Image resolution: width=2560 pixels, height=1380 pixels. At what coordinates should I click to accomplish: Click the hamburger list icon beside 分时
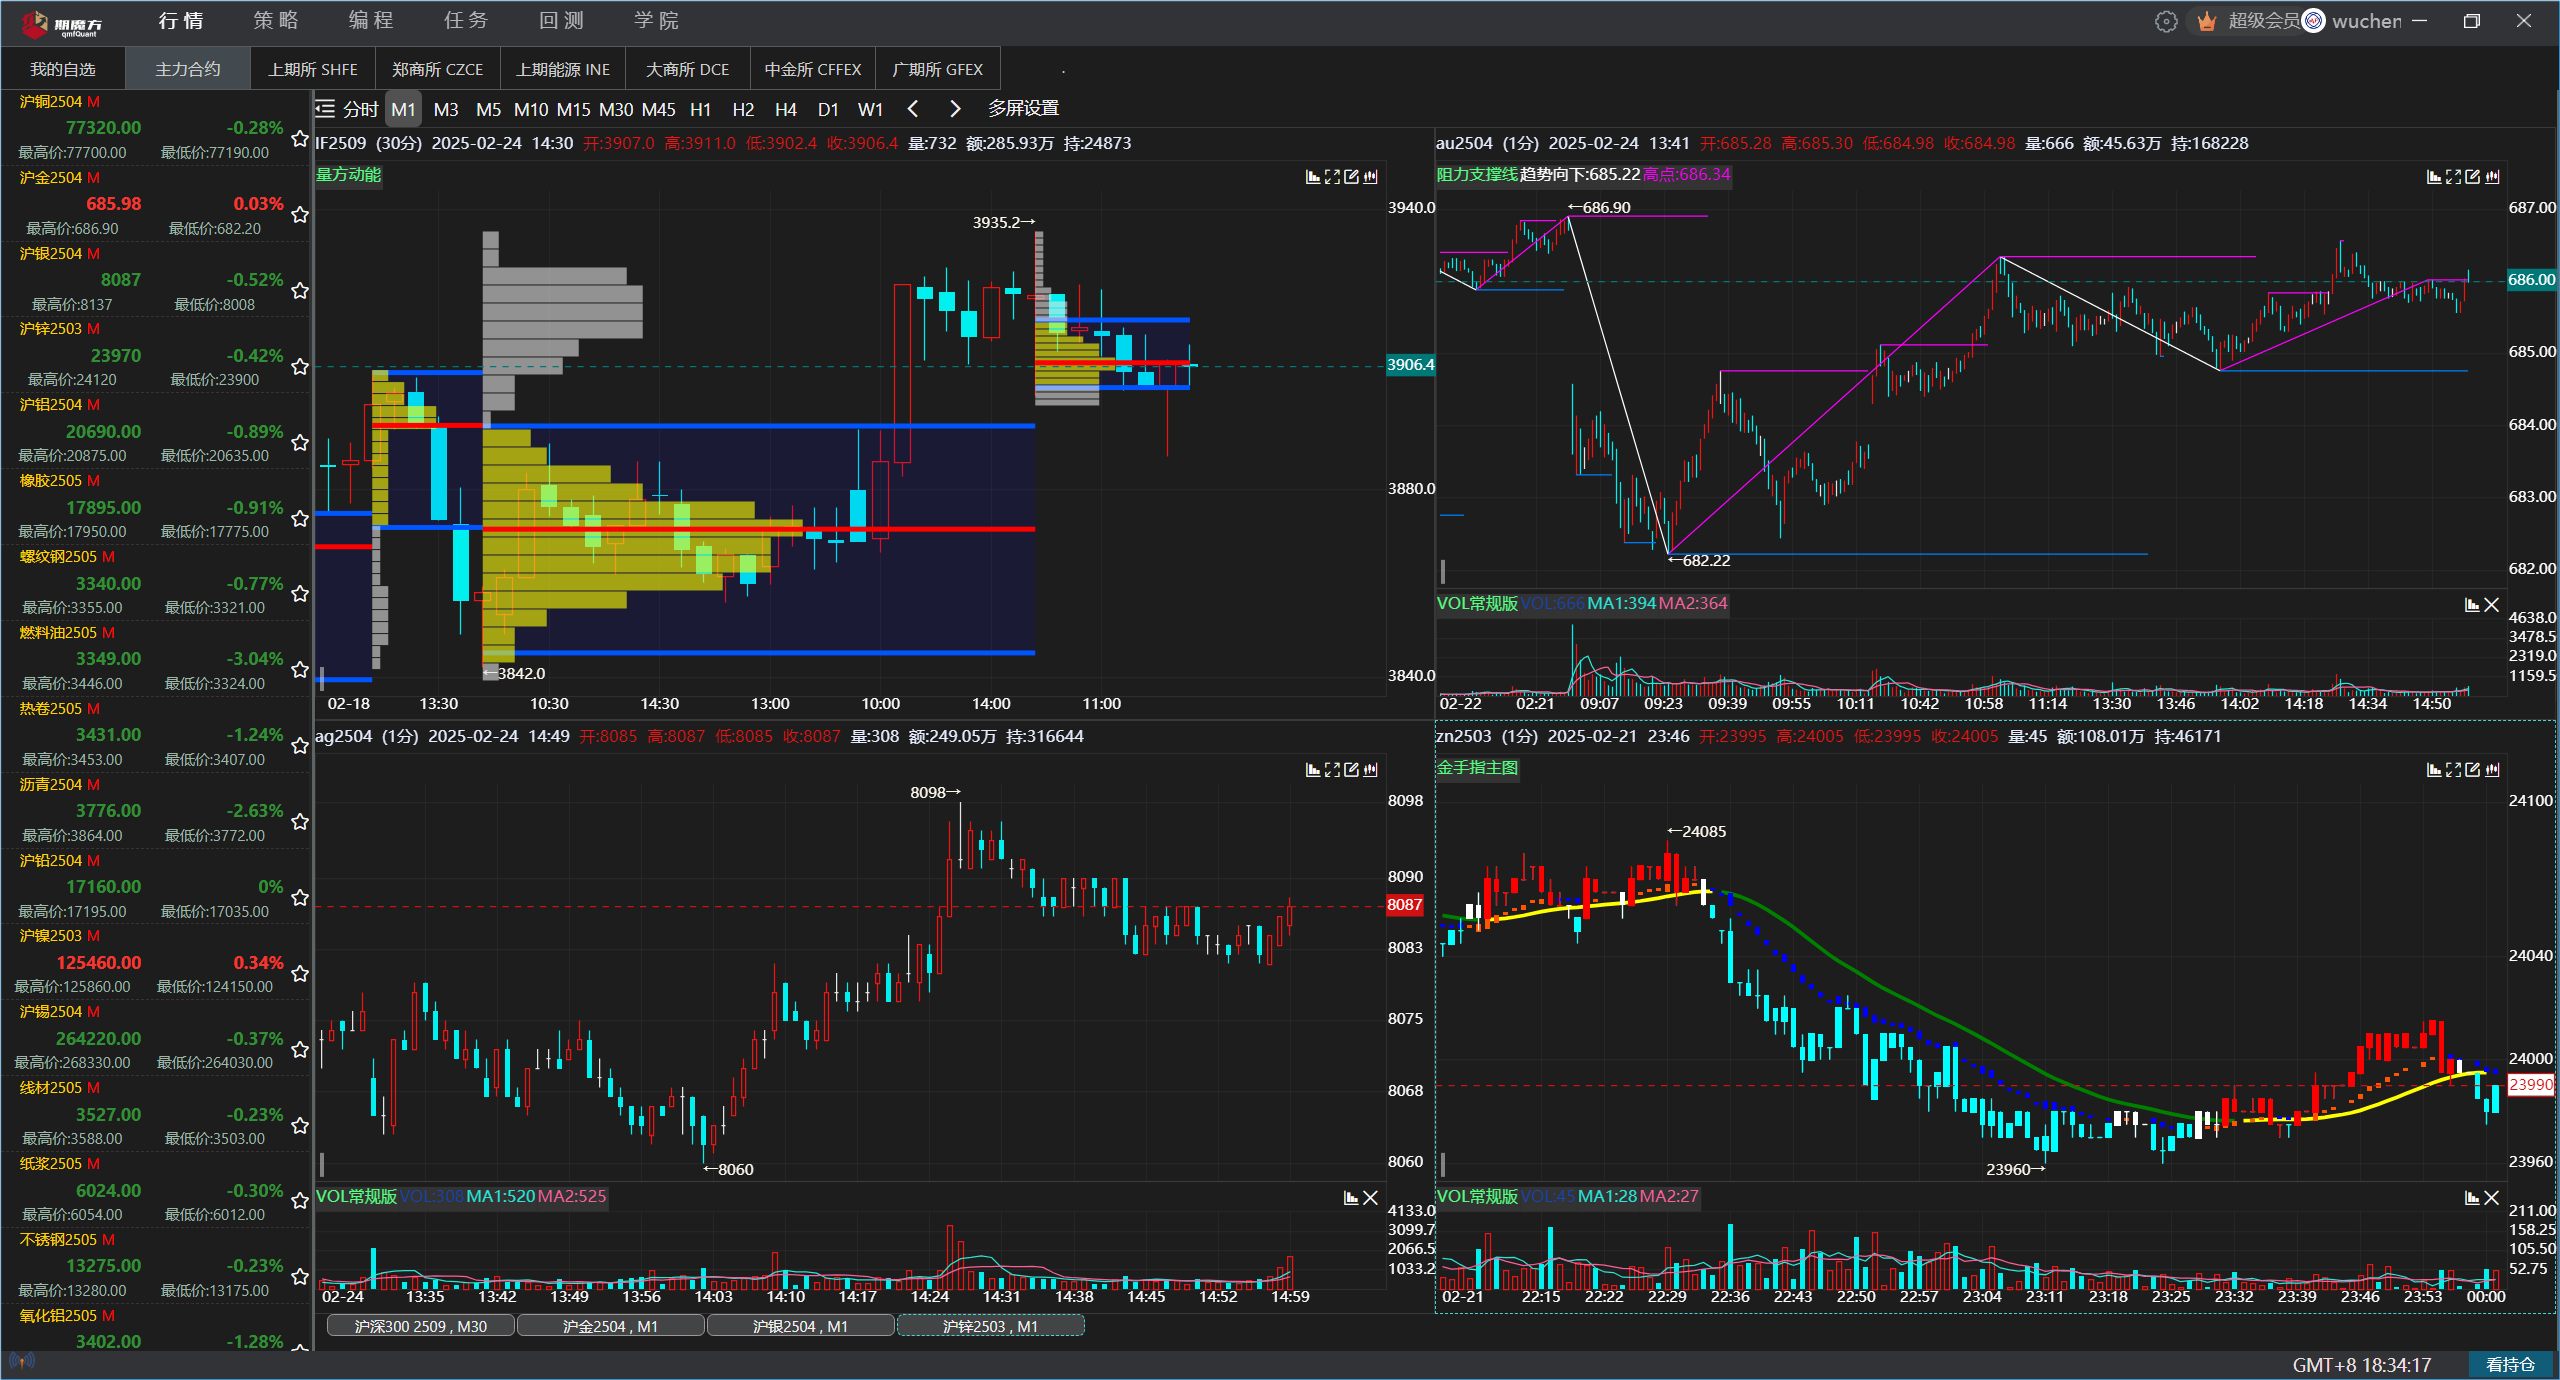click(x=325, y=109)
